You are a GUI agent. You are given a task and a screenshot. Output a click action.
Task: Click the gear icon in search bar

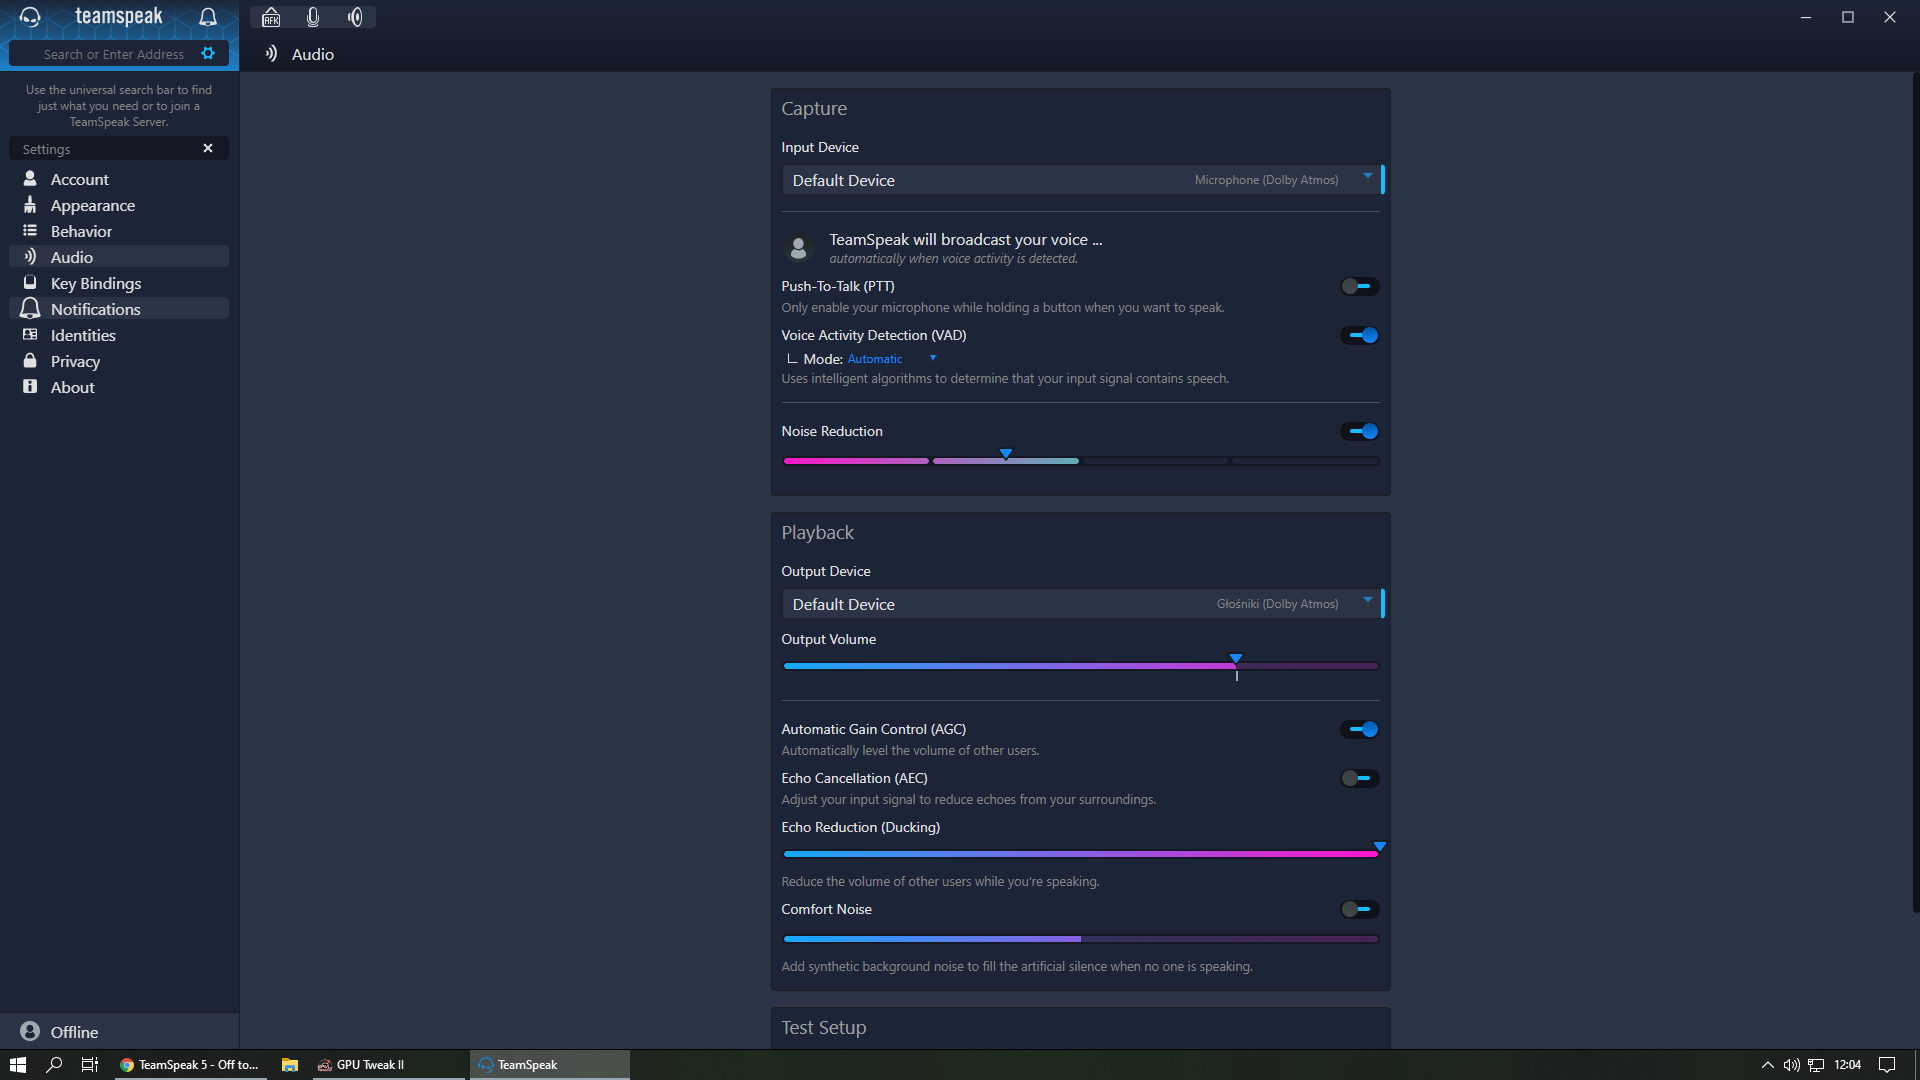208,54
